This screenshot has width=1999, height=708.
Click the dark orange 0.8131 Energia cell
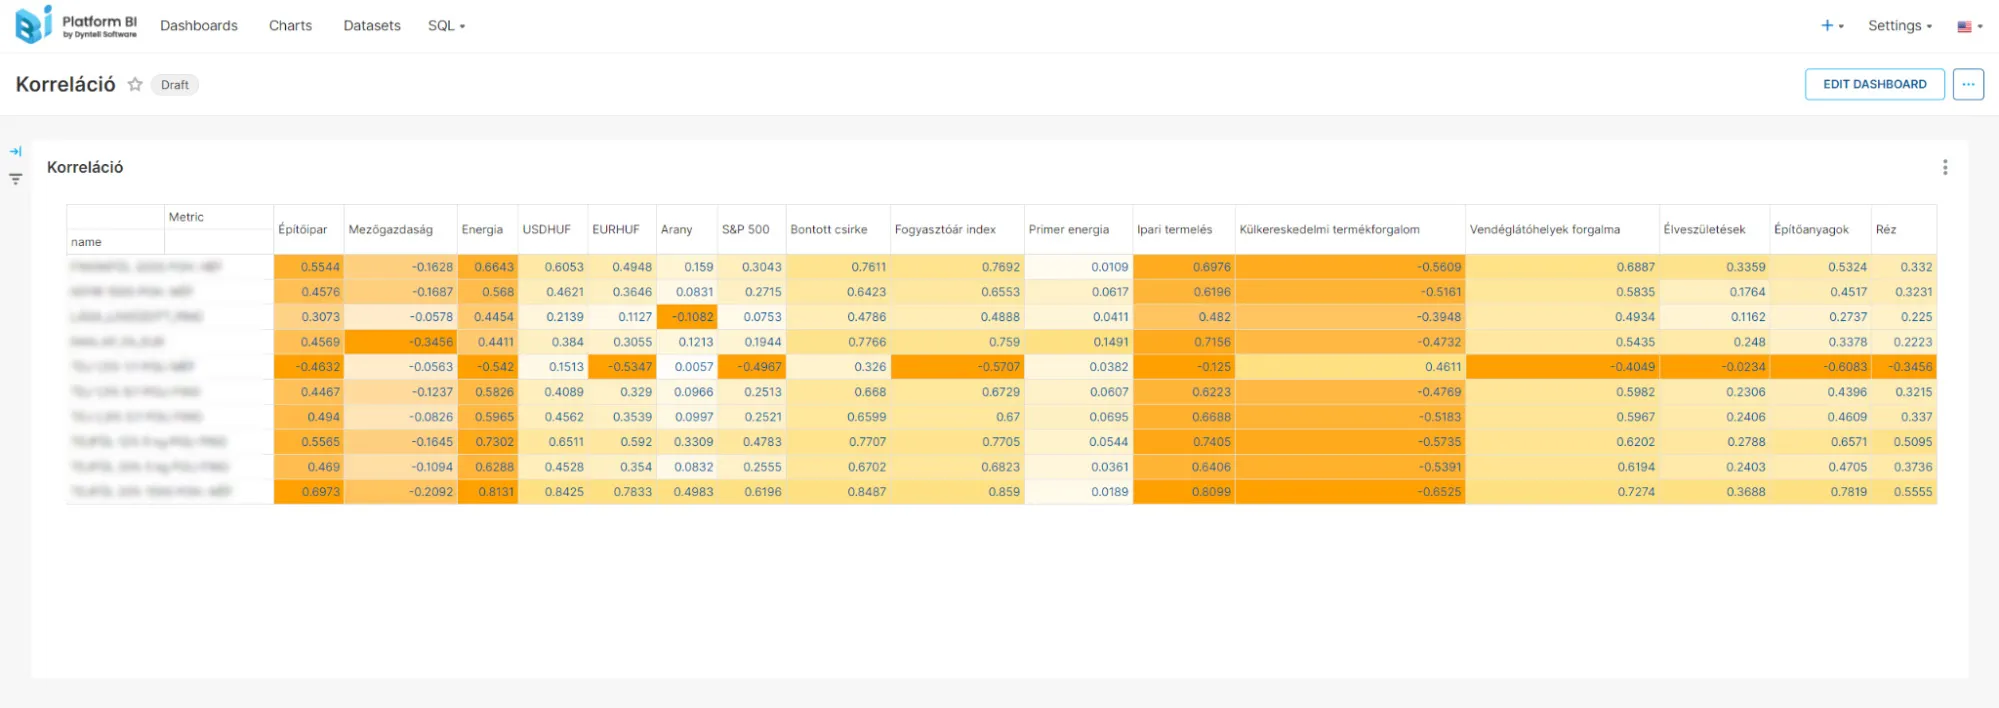[x=489, y=492]
